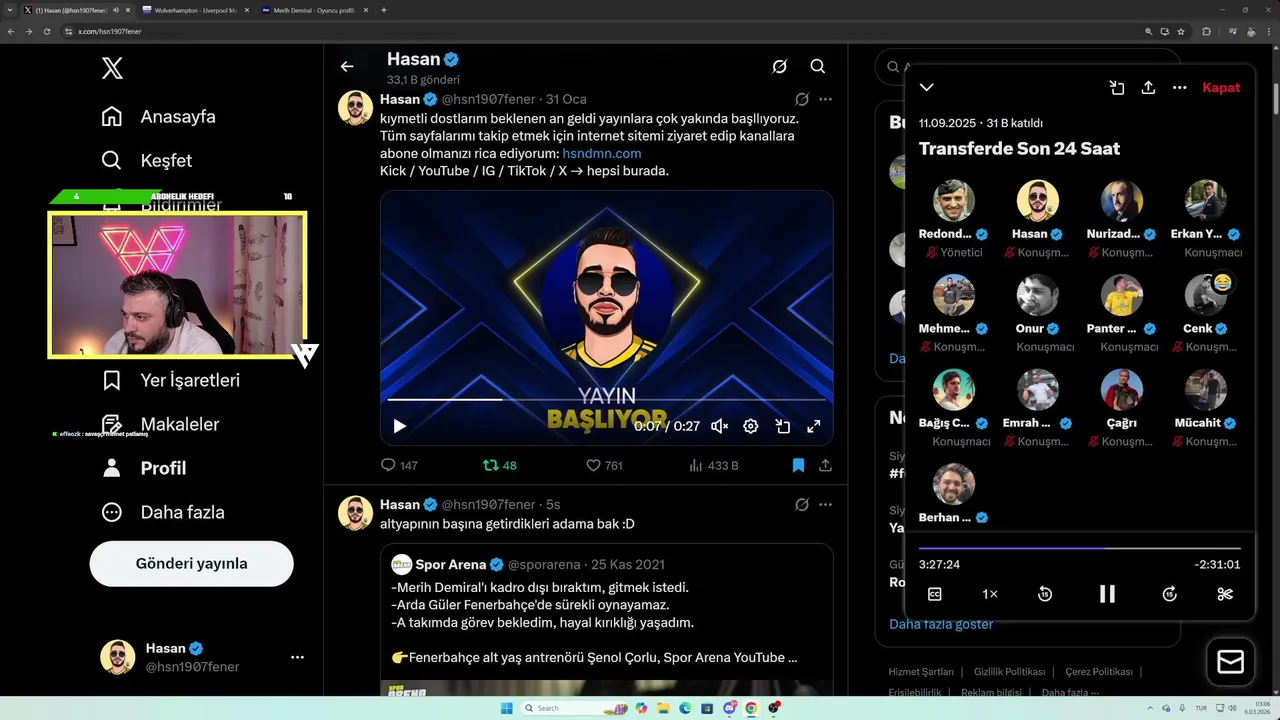Select Profil in sidebar
This screenshot has width=1280, height=720.
(x=143, y=468)
